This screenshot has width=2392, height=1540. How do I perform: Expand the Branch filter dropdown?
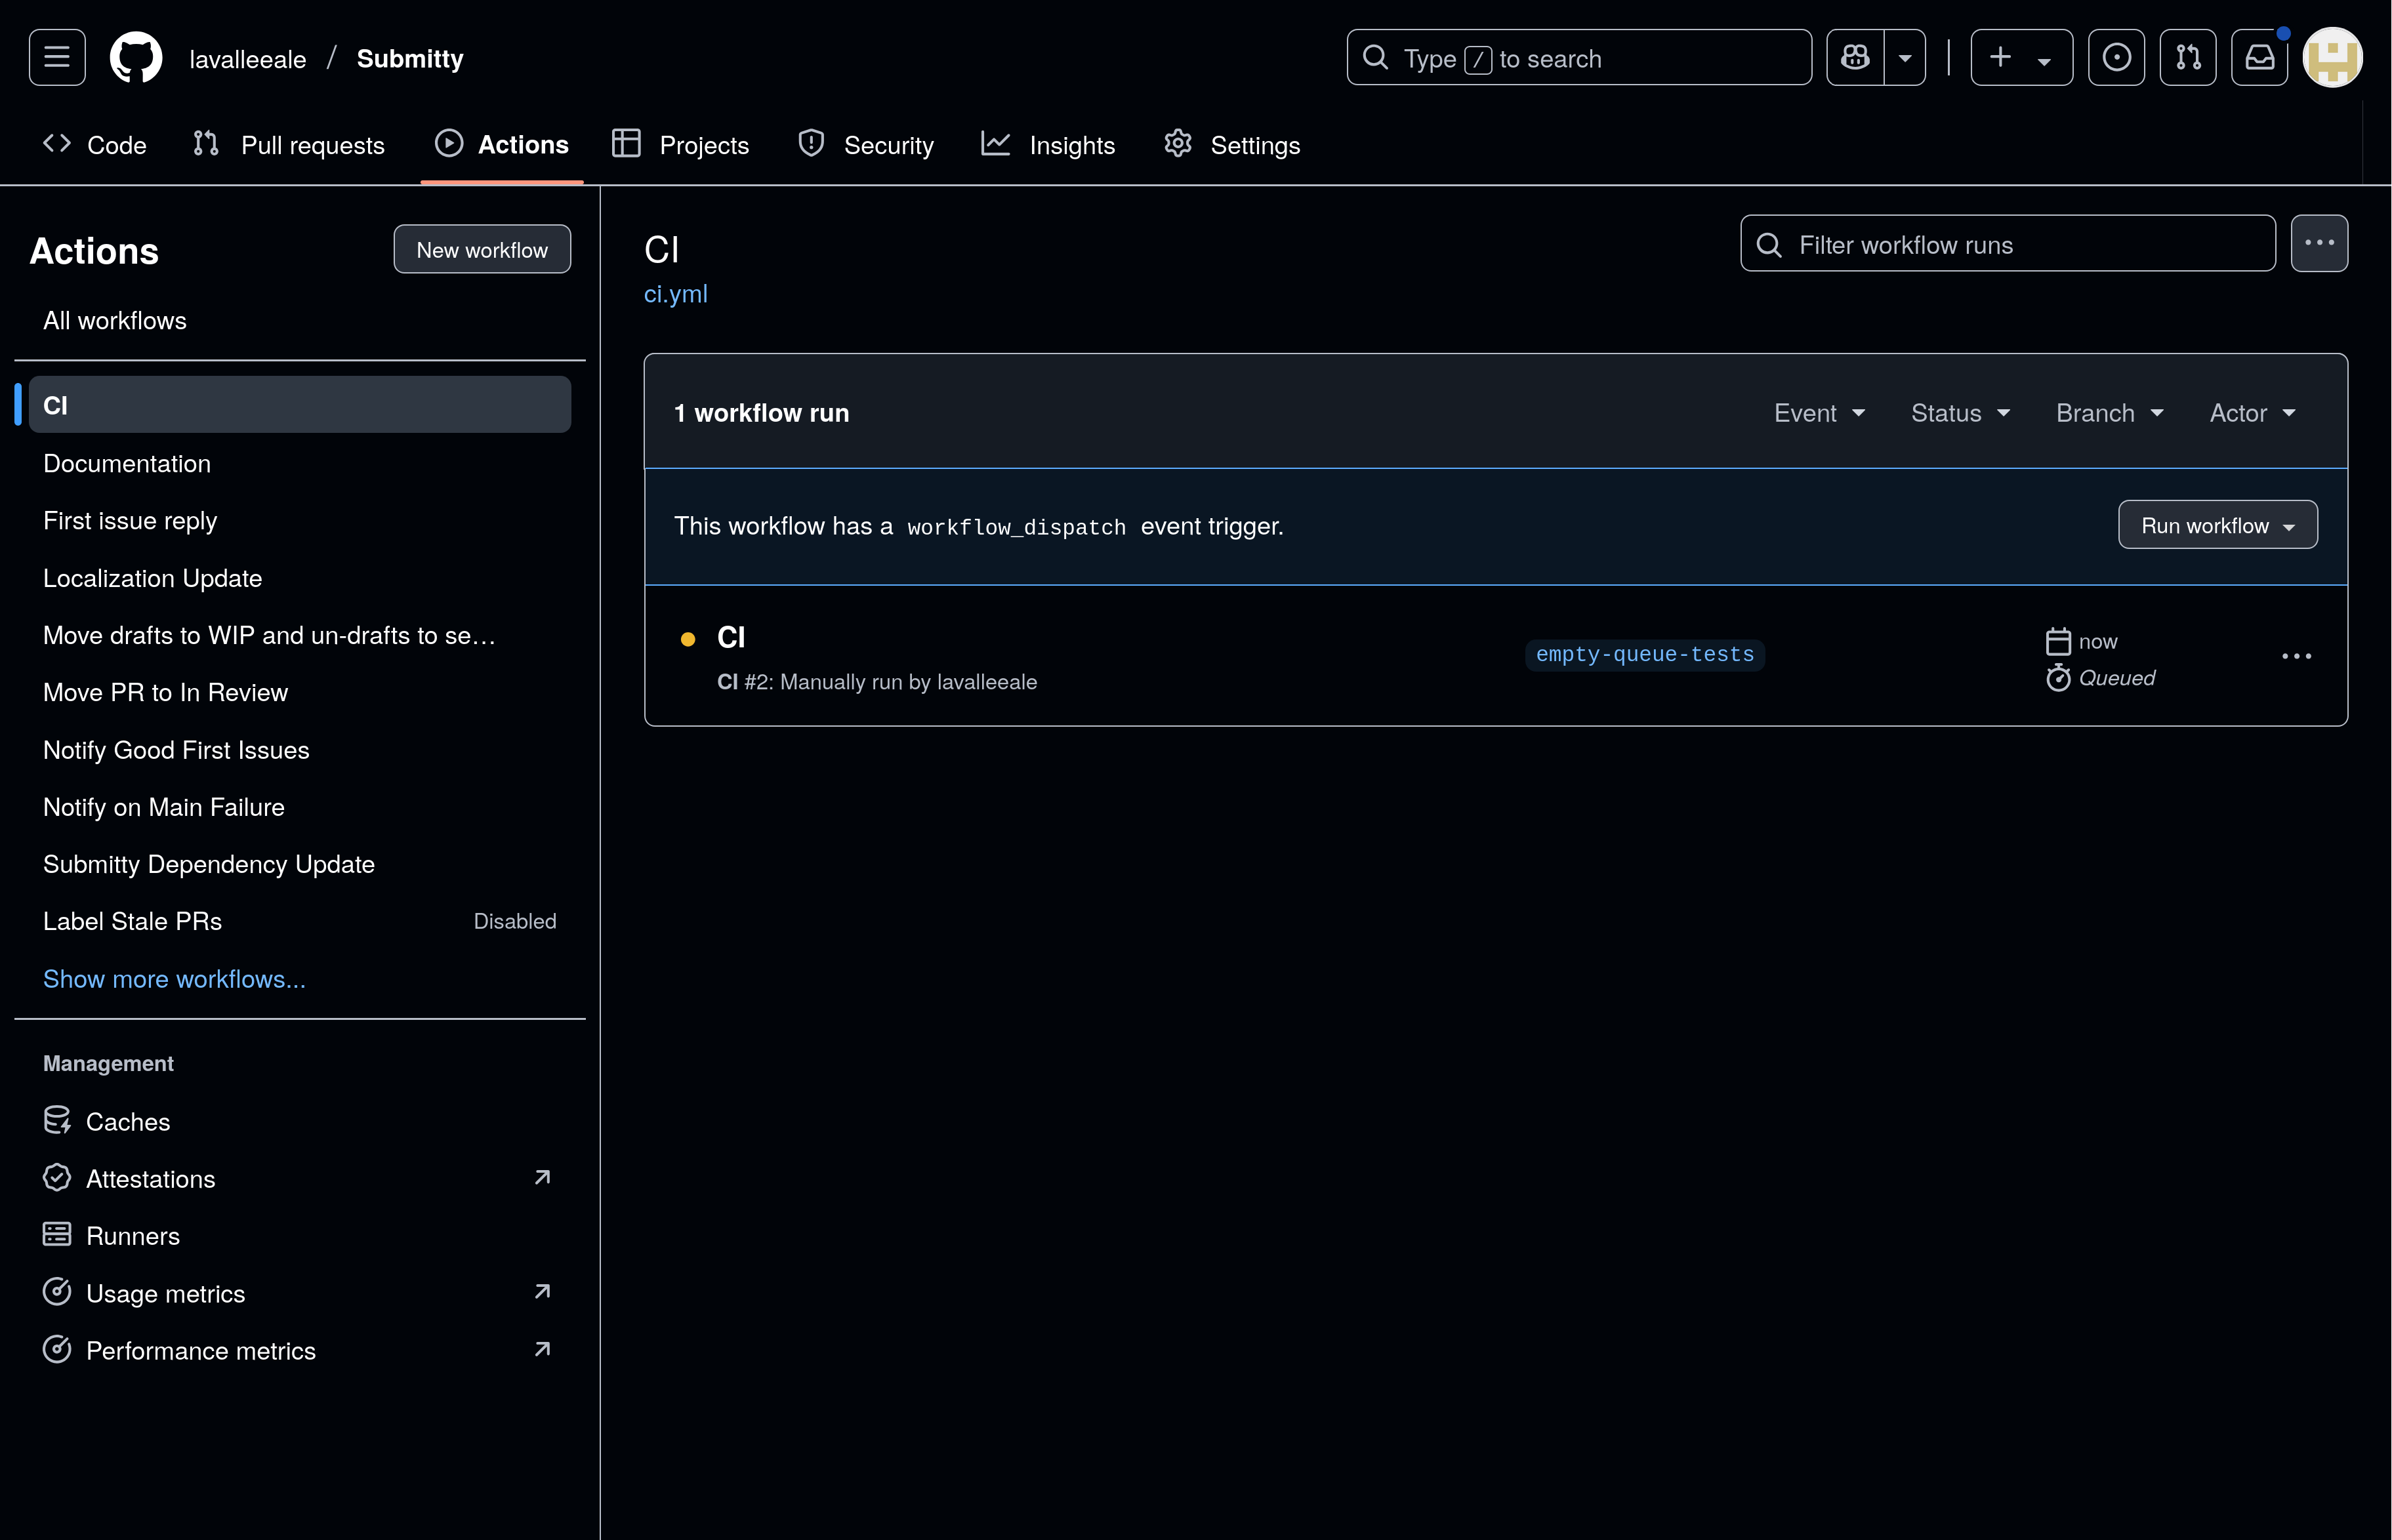(x=2109, y=413)
